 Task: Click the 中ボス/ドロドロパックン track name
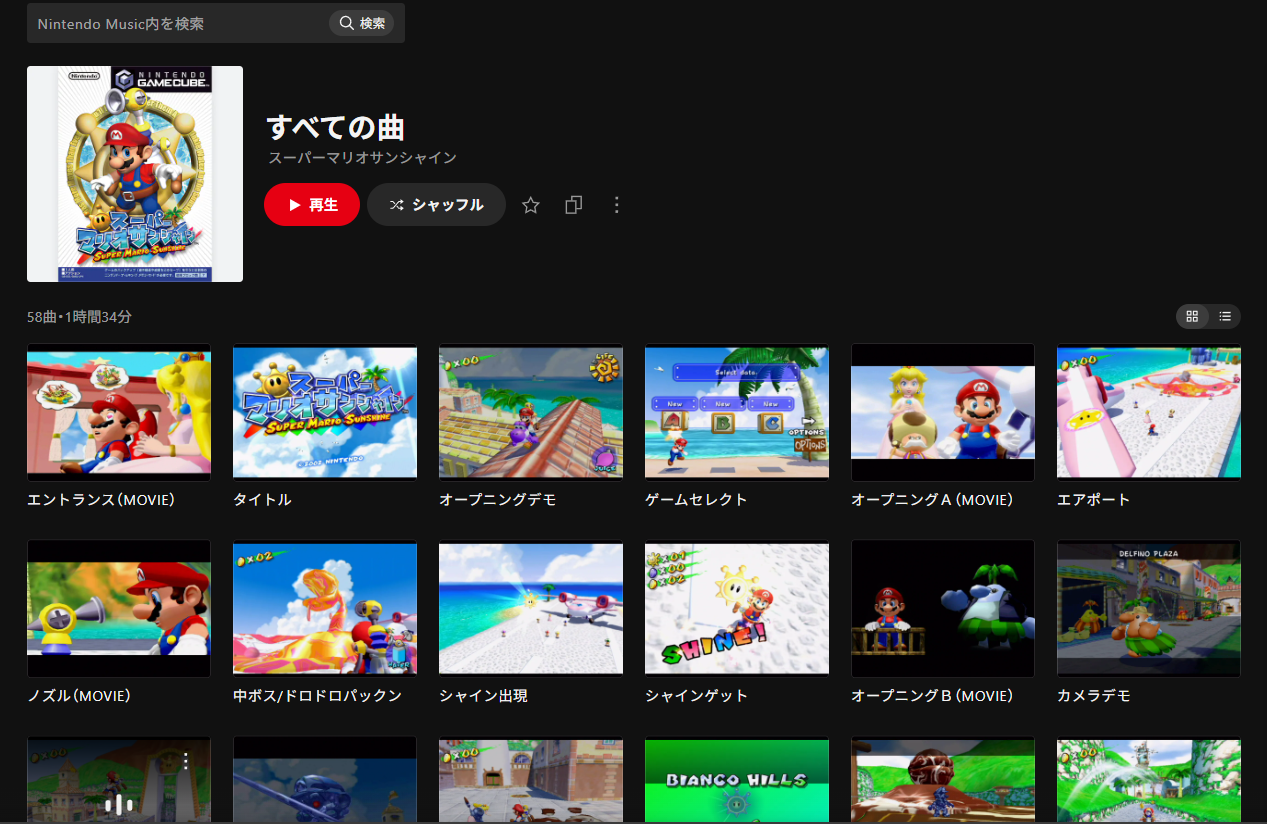(318, 695)
